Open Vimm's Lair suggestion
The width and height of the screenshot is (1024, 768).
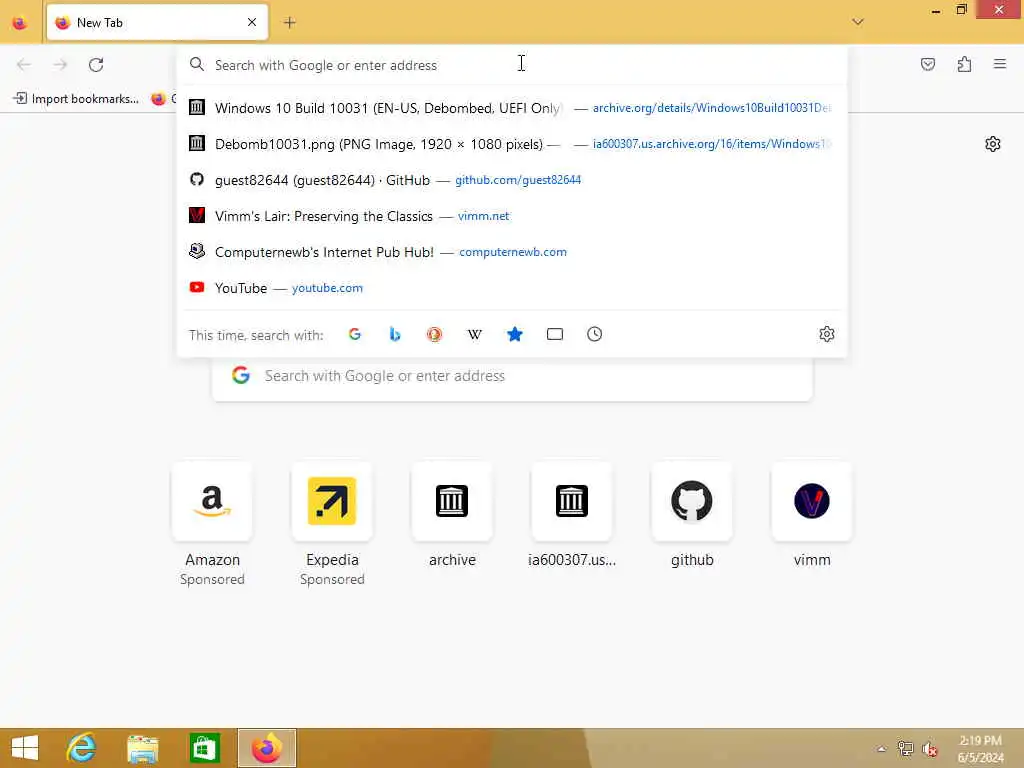(x=512, y=216)
